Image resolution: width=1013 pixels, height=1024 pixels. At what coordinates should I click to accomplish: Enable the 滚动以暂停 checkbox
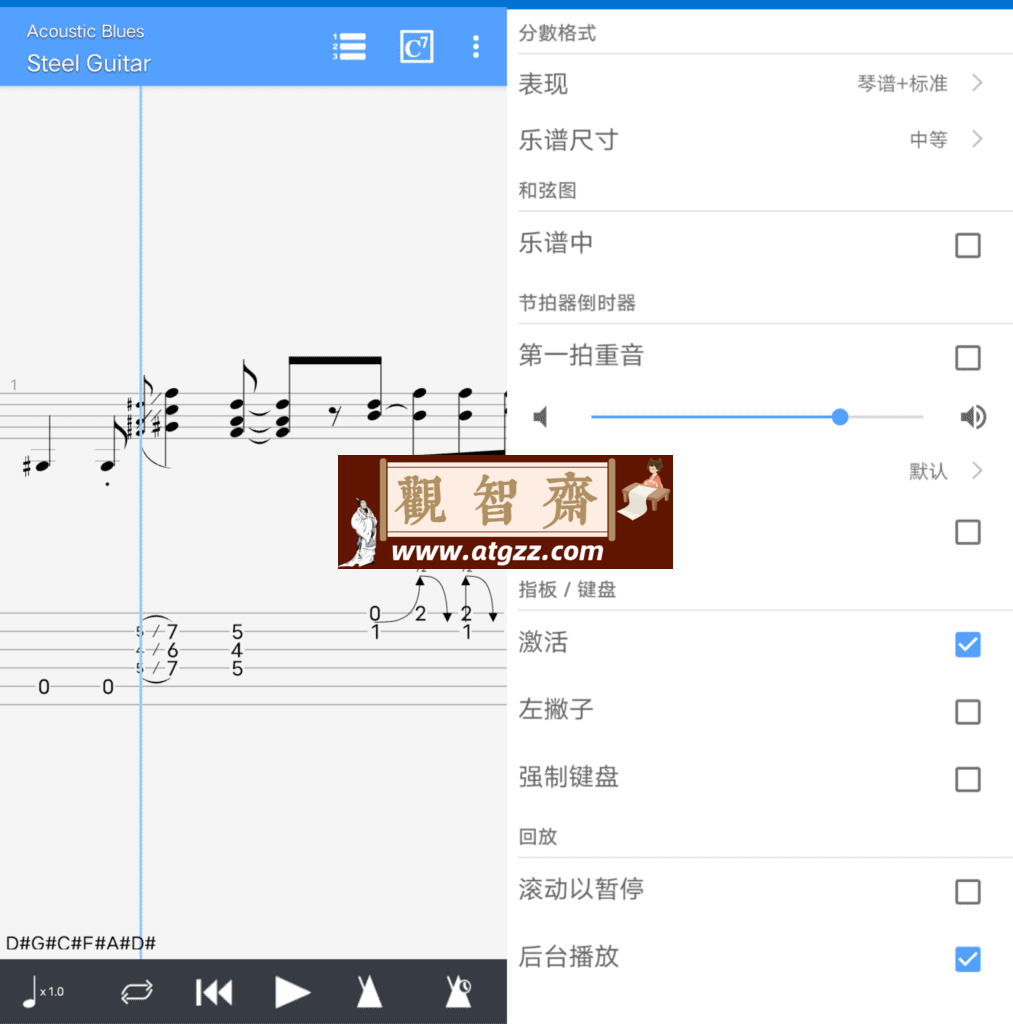[967, 891]
